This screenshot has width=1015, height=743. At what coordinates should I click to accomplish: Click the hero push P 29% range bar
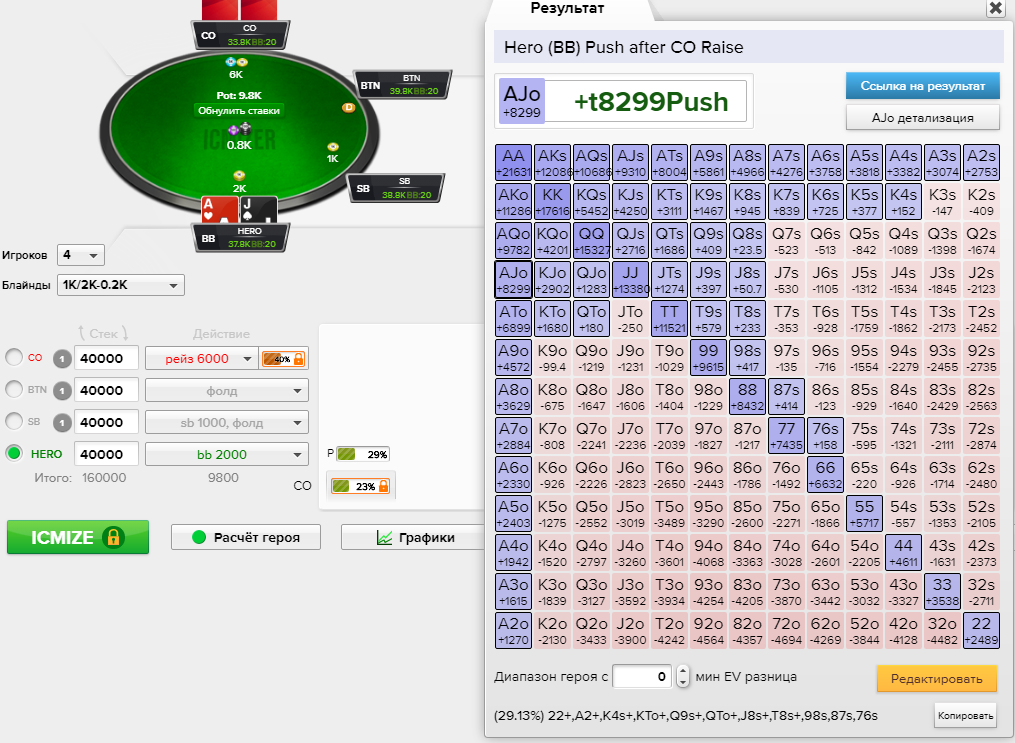coord(362,454)
